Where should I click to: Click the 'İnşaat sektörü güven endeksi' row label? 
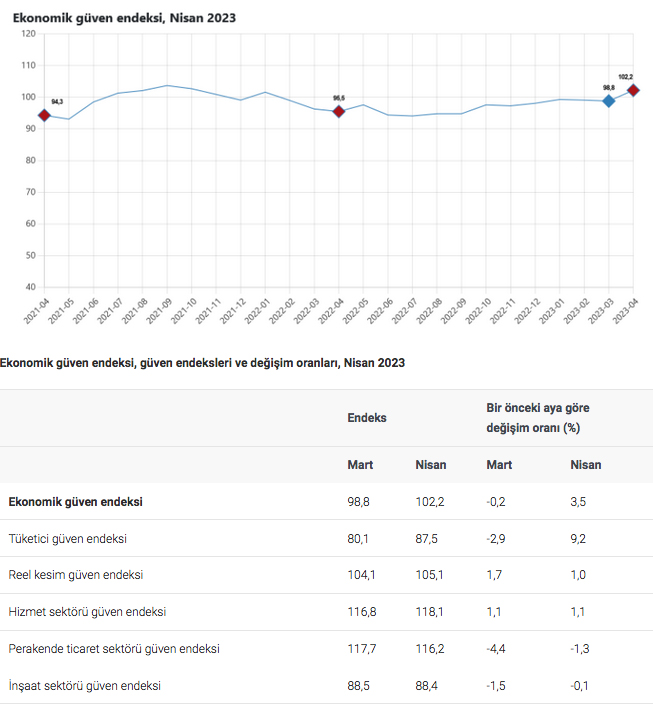pos(84,686)
